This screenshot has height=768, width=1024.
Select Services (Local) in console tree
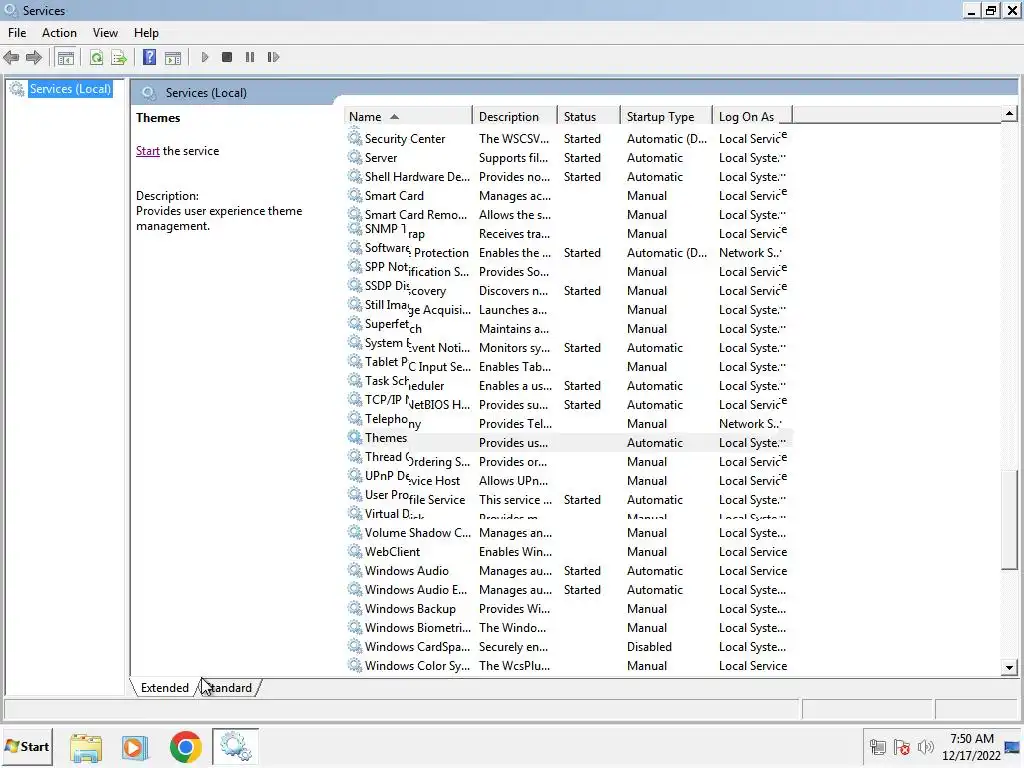[x=70, y=89]
